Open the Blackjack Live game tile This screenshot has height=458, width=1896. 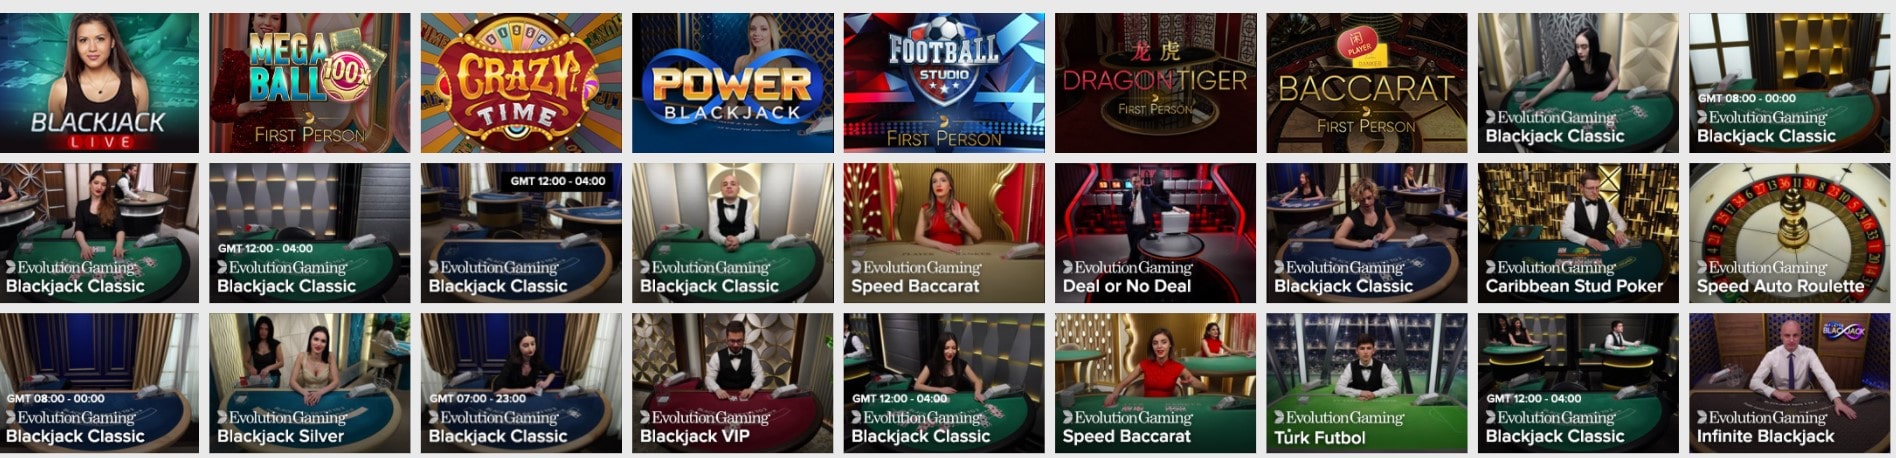click(x=99, y=83)
